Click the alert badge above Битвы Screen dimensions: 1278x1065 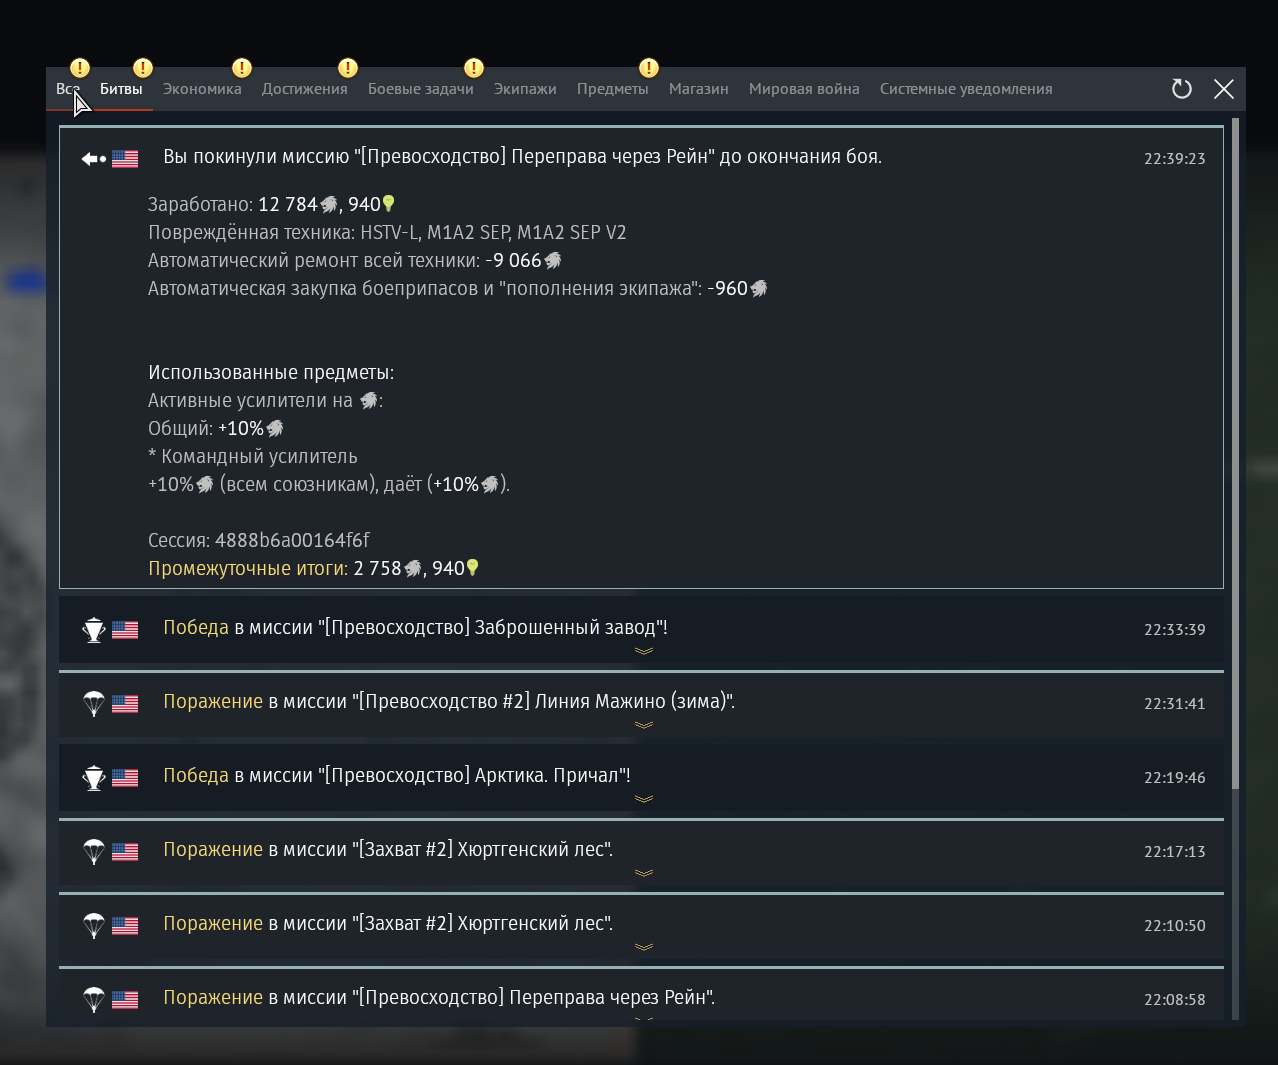(x=143, y=68)
